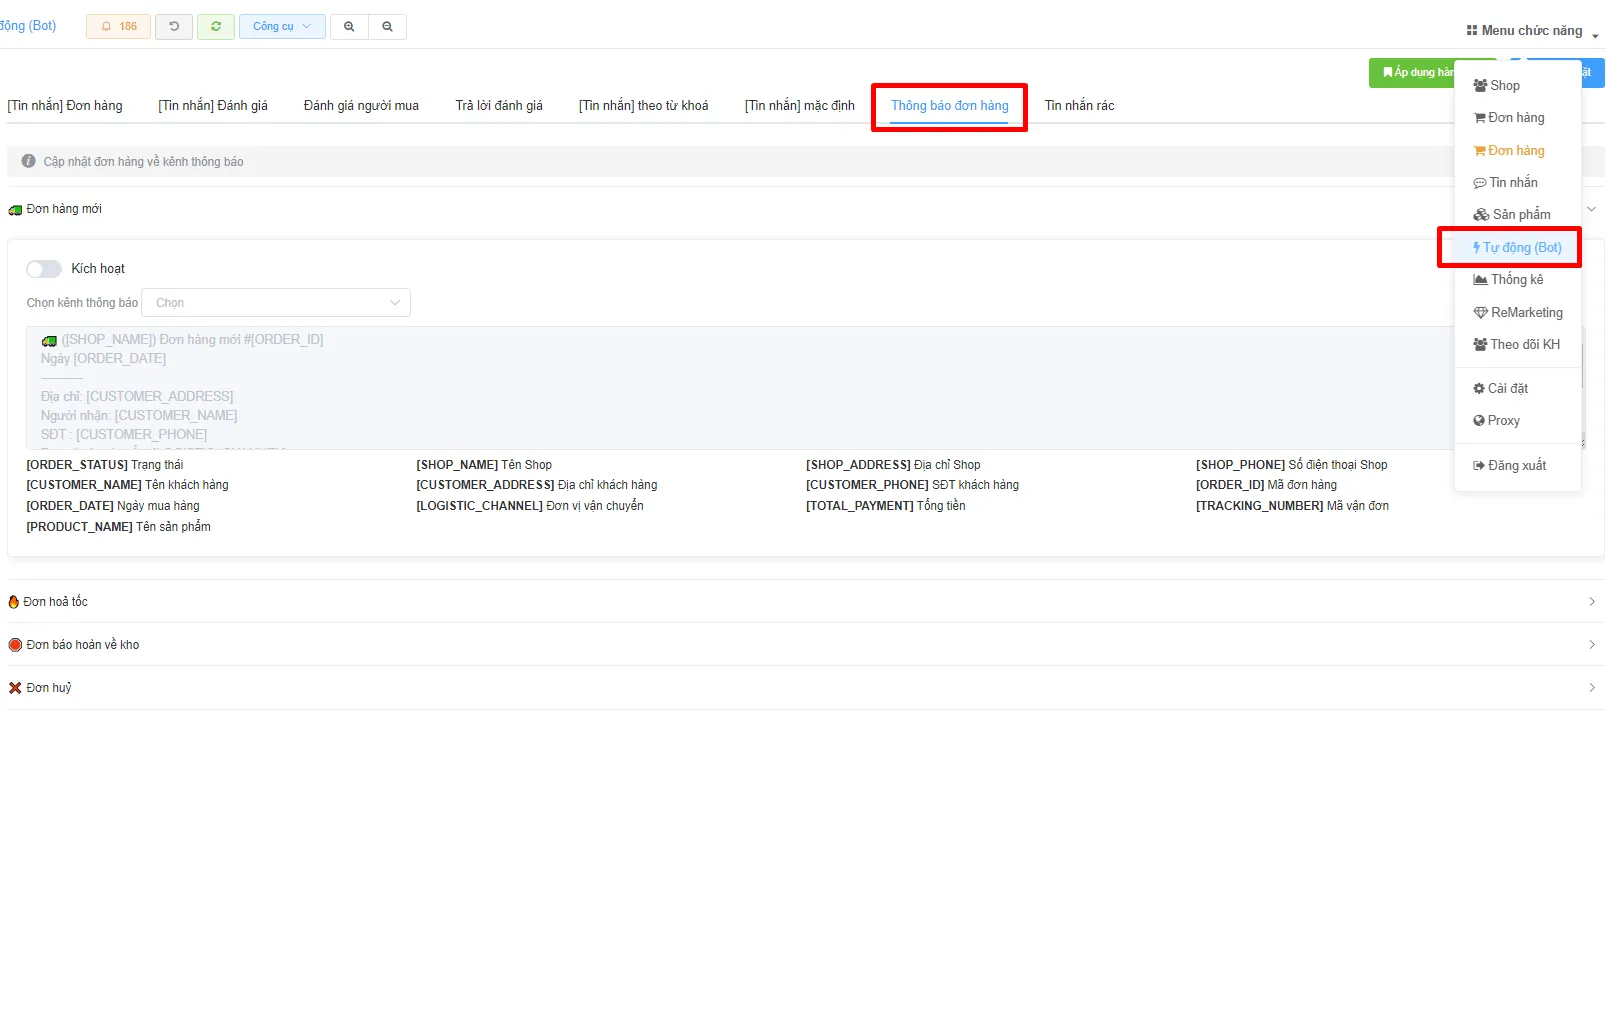Screen dimensions: 1606x1032
Task: Open Sản phẩm in the function menu
Action: coord(1512,215)
